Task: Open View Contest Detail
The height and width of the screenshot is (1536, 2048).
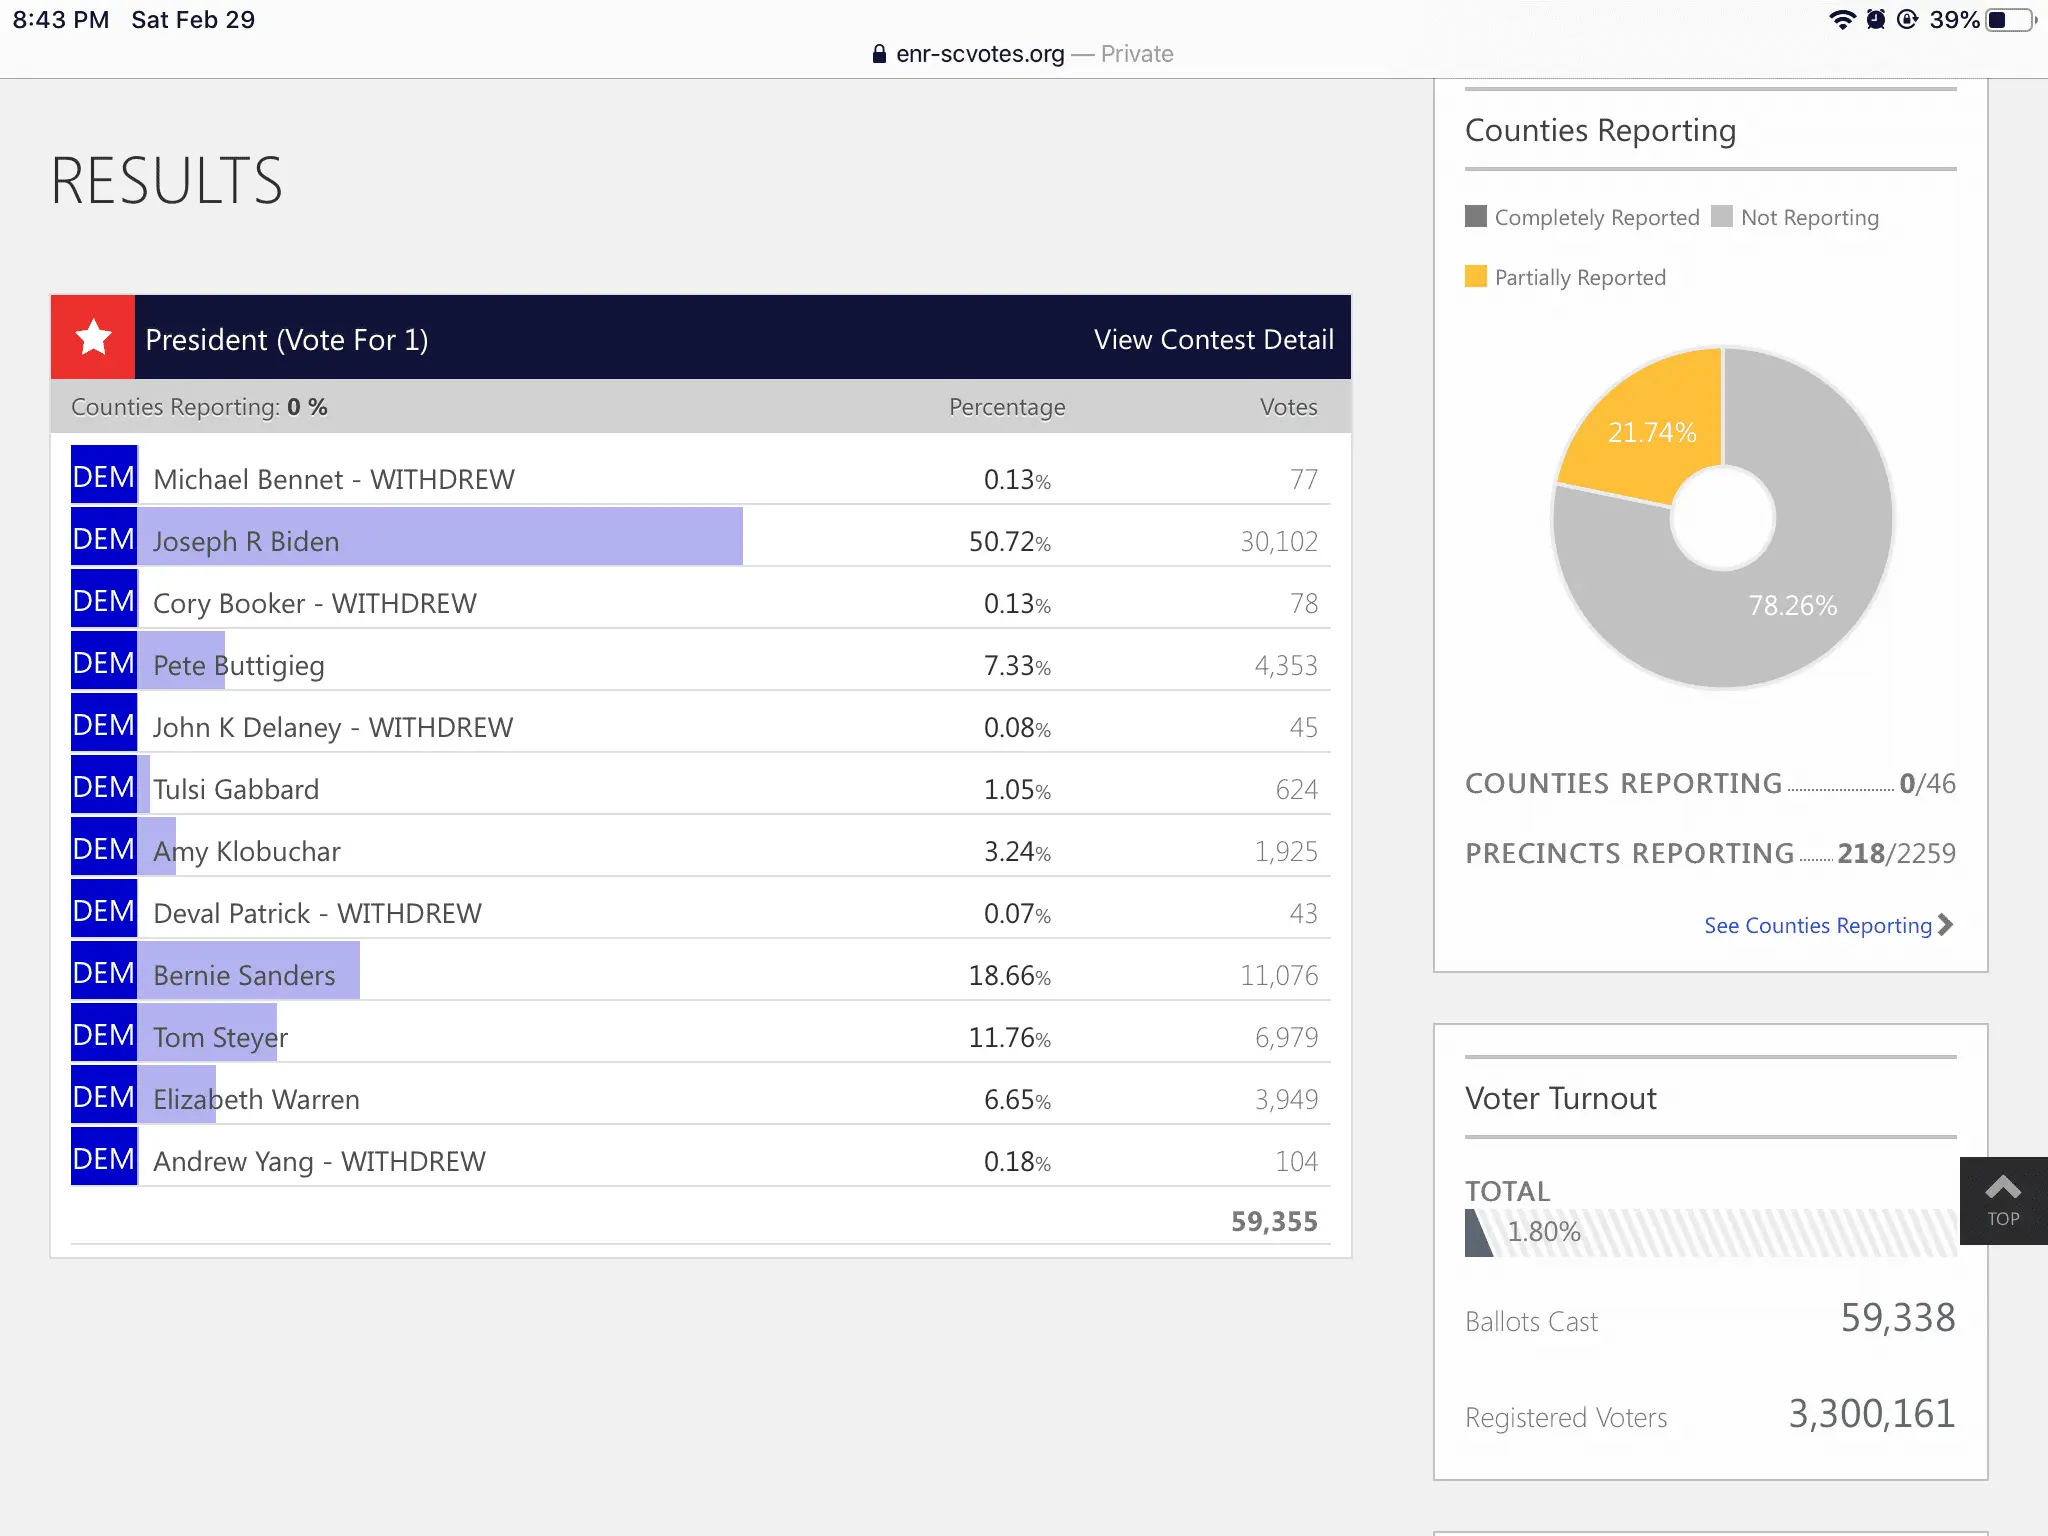Action: [1213, 340]
